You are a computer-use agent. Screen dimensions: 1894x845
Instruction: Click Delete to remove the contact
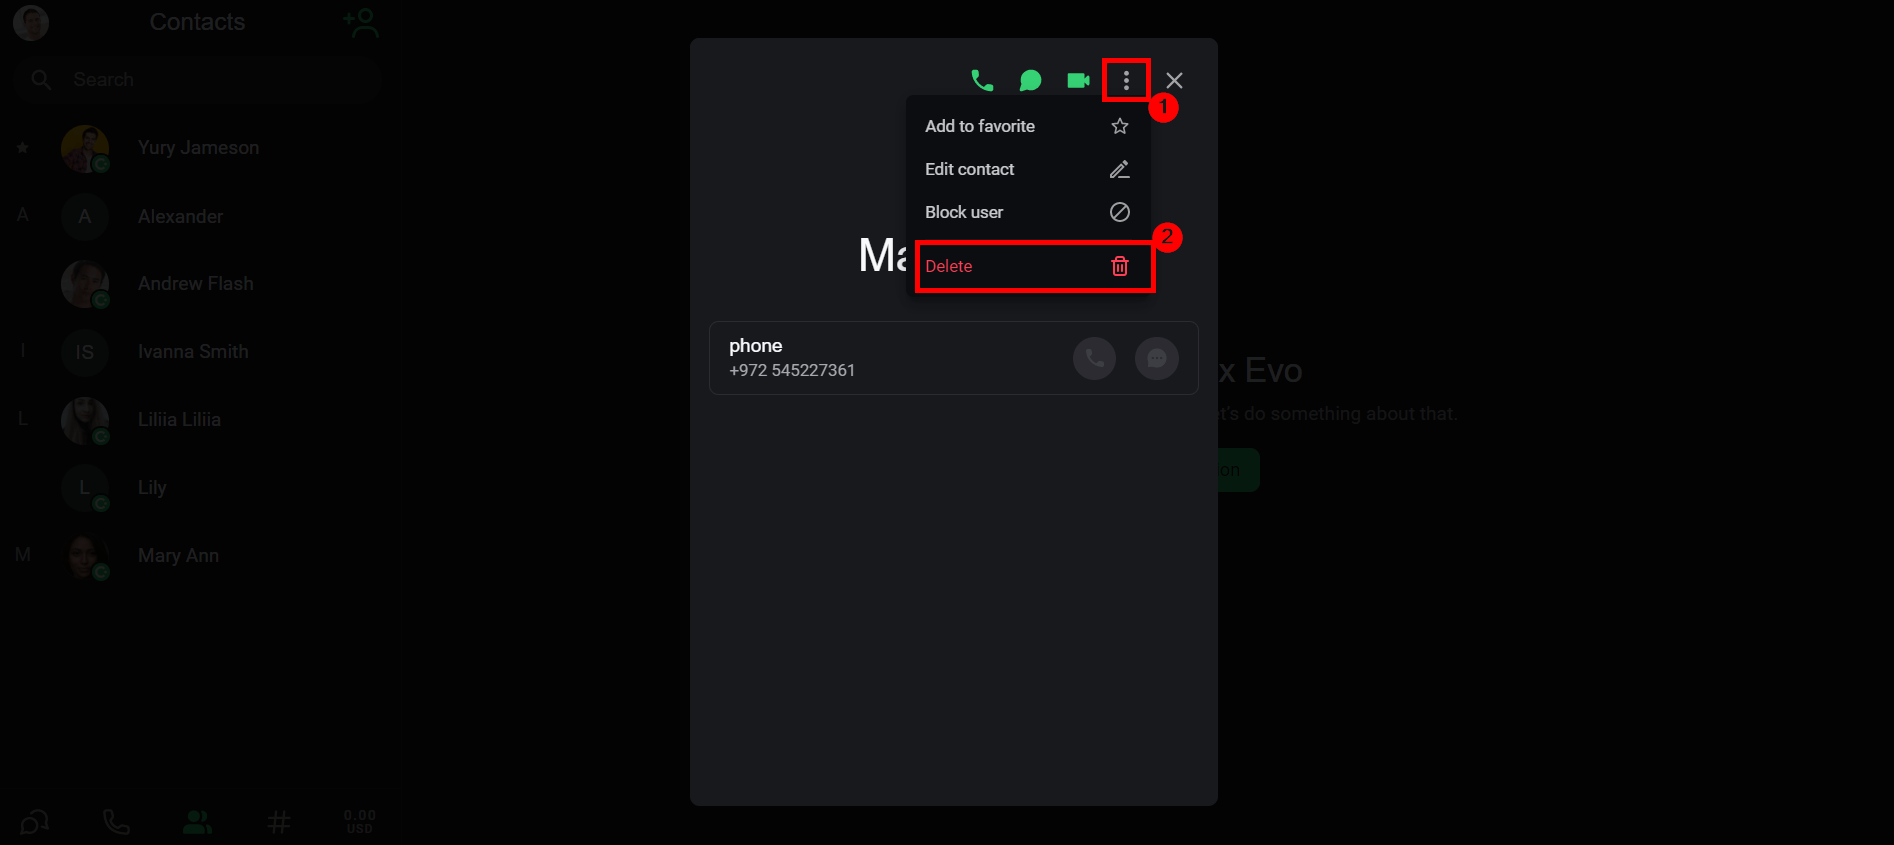click(x=1034, y=266)
